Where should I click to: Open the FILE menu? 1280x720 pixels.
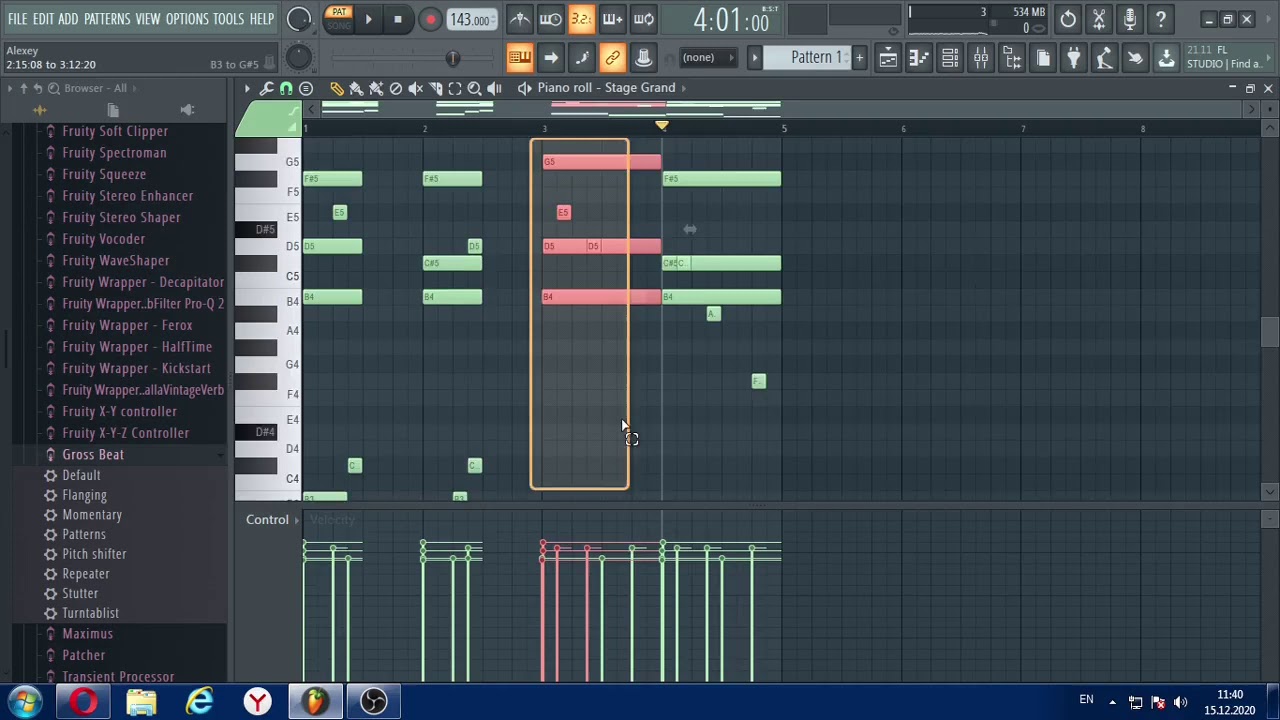[x=17, y=19]
